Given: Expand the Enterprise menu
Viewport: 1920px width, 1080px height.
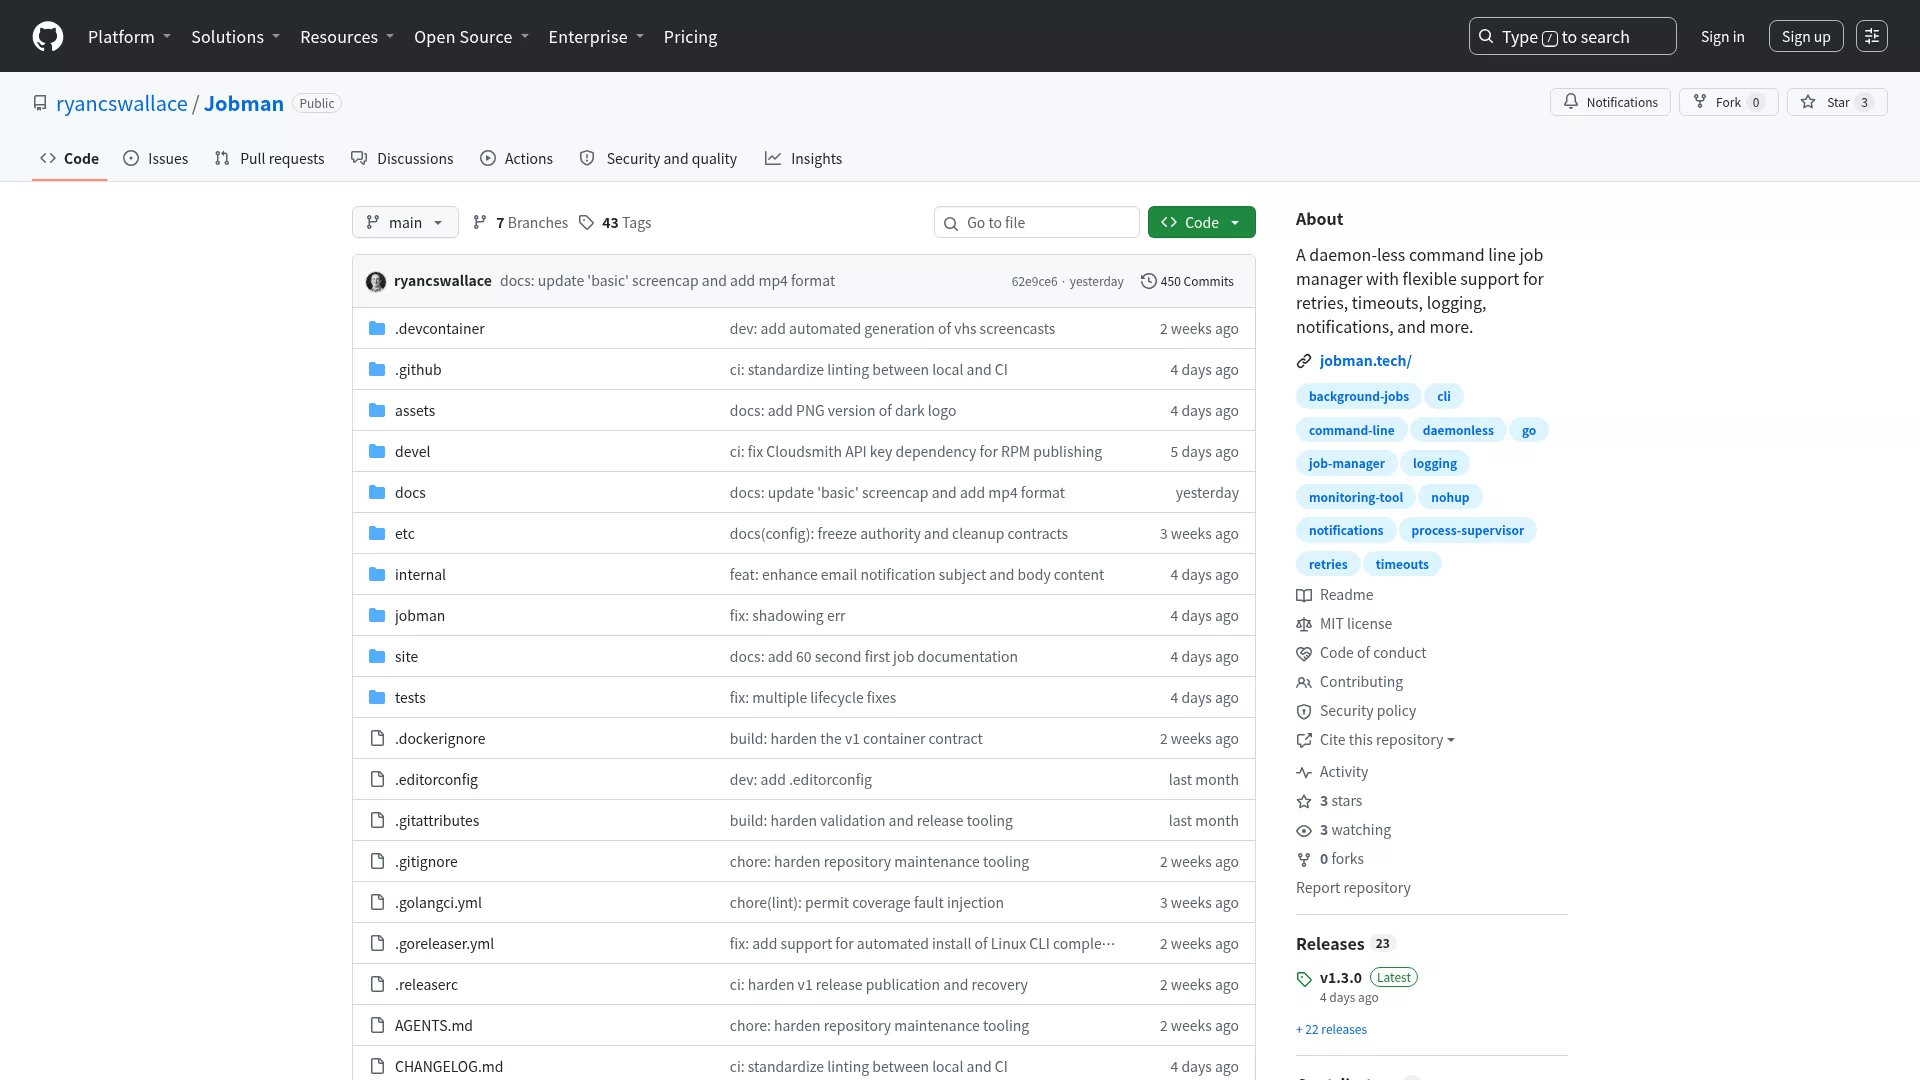Looking at the screenshot, I should click(x=597, y=37).
